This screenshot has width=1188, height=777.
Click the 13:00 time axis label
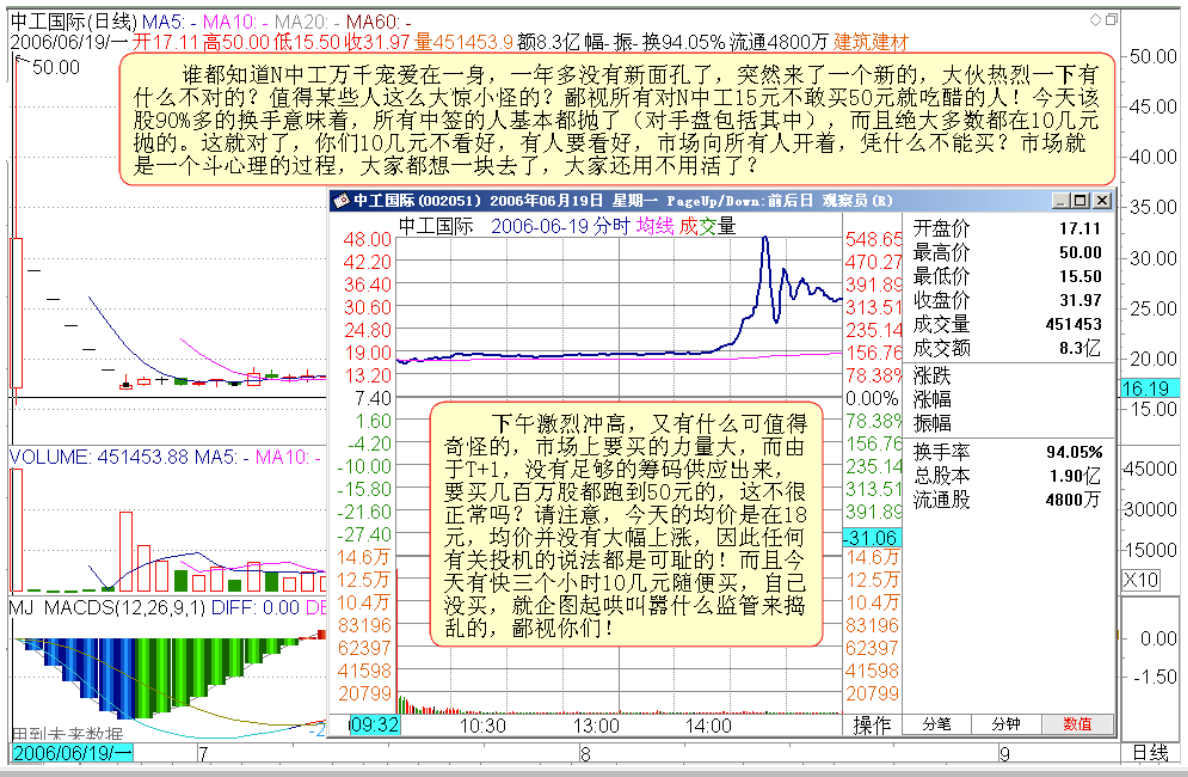tap(596, 726)
